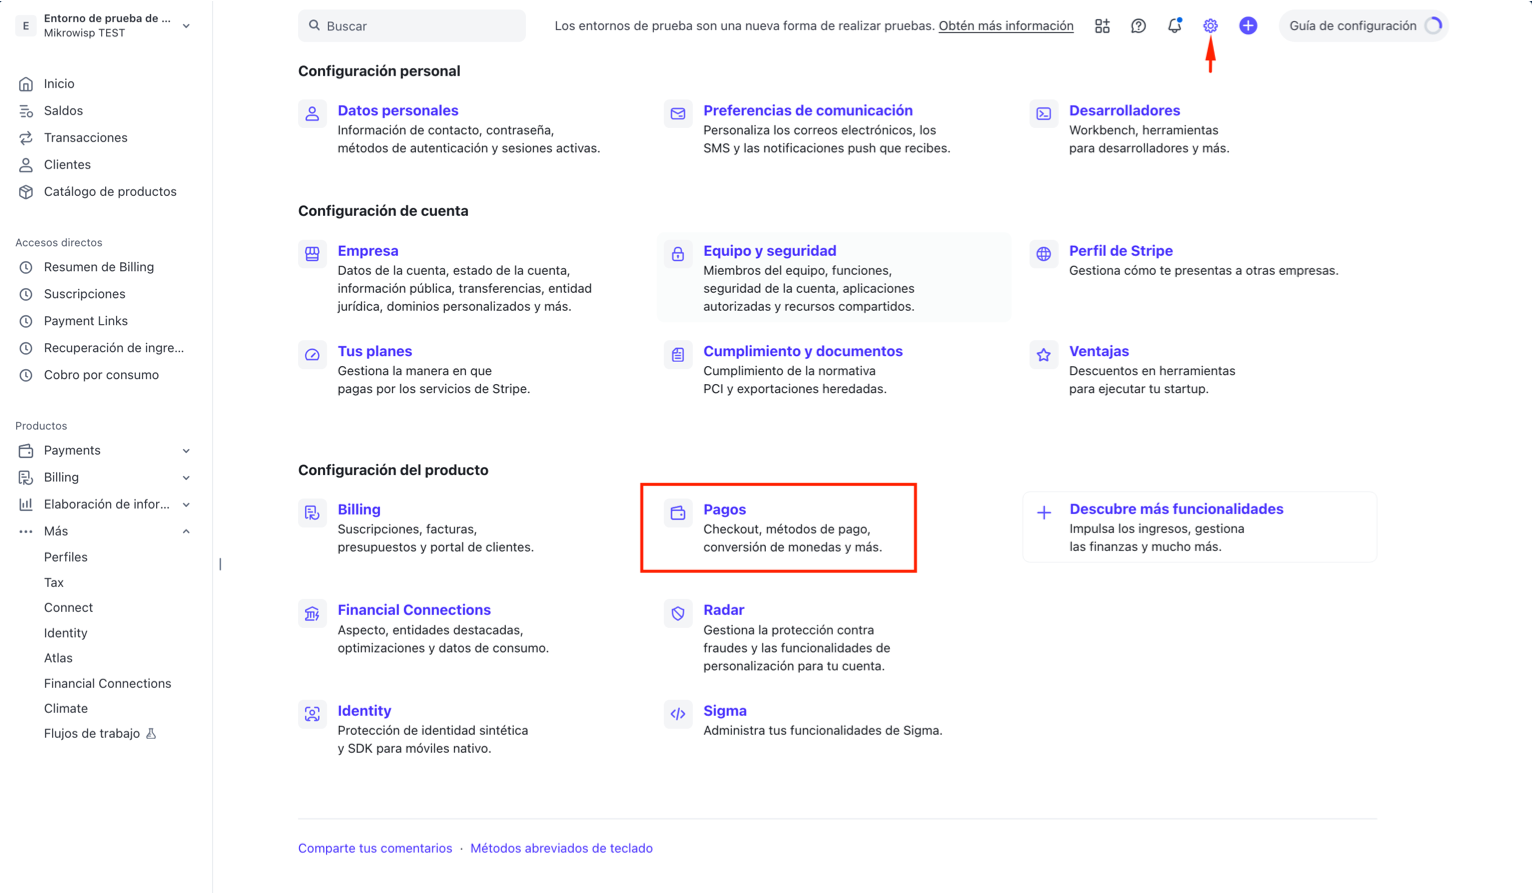The height and width of the screenshot is (893, 1533).
Task: Click the Pagos wallet icon
Action: pyautogui.click(x=678, y=513)
